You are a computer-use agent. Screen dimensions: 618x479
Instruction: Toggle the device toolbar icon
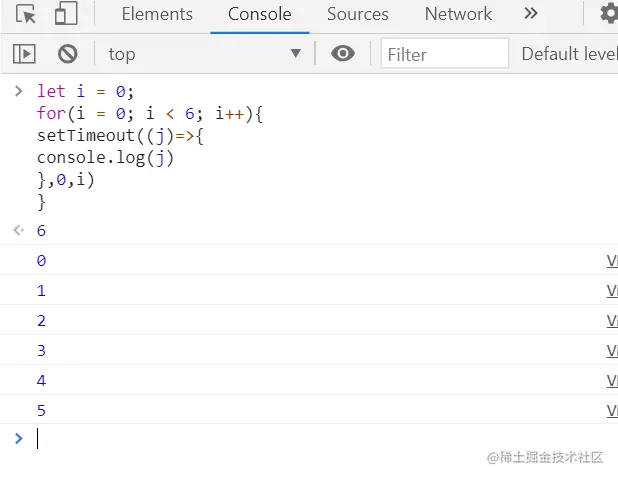(x=66, y=15)
